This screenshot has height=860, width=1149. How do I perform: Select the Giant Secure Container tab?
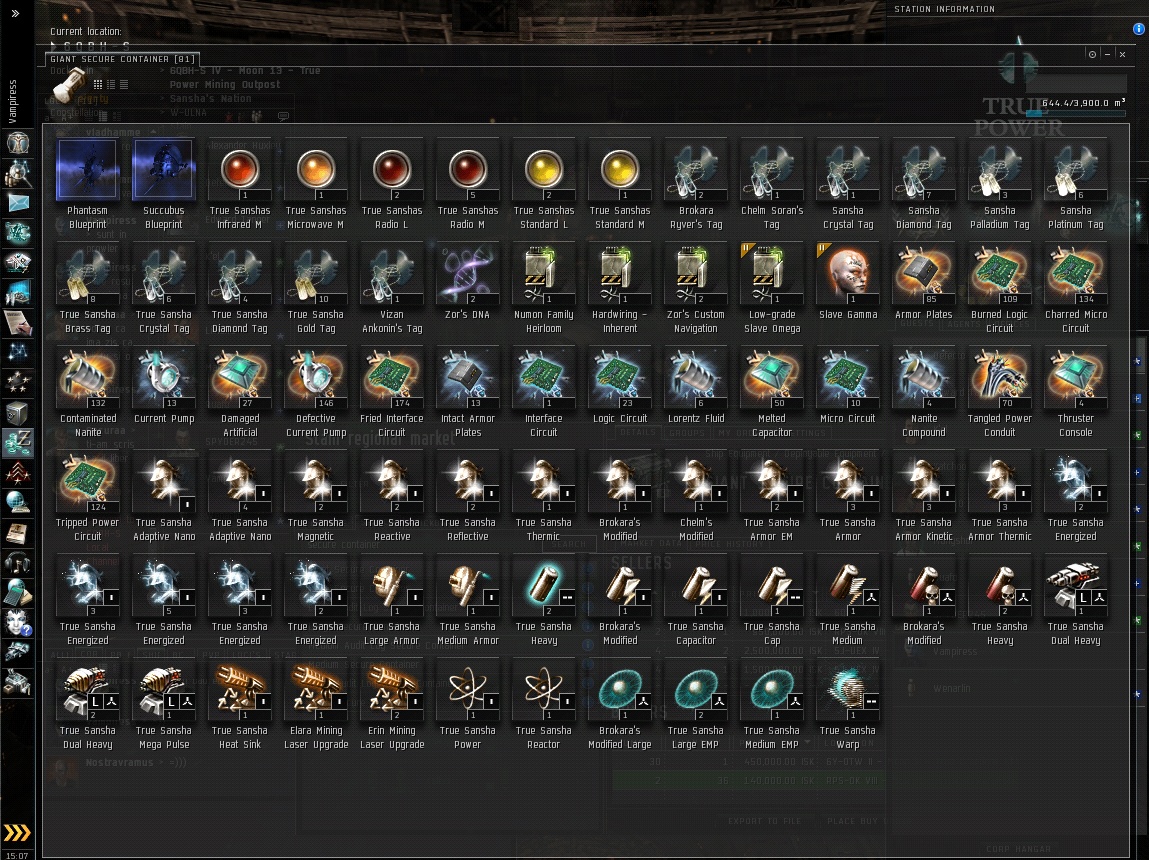click(122, 59)
